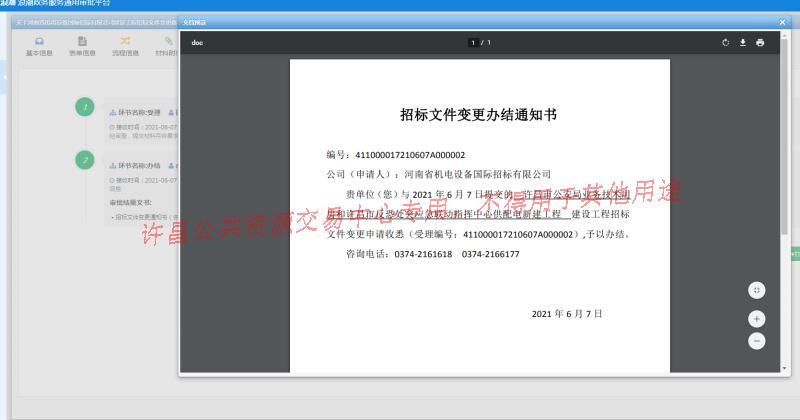Click the 'doc' file title in PDF toolbar
This screenshot has width=800, height=420.
(197, 43)
